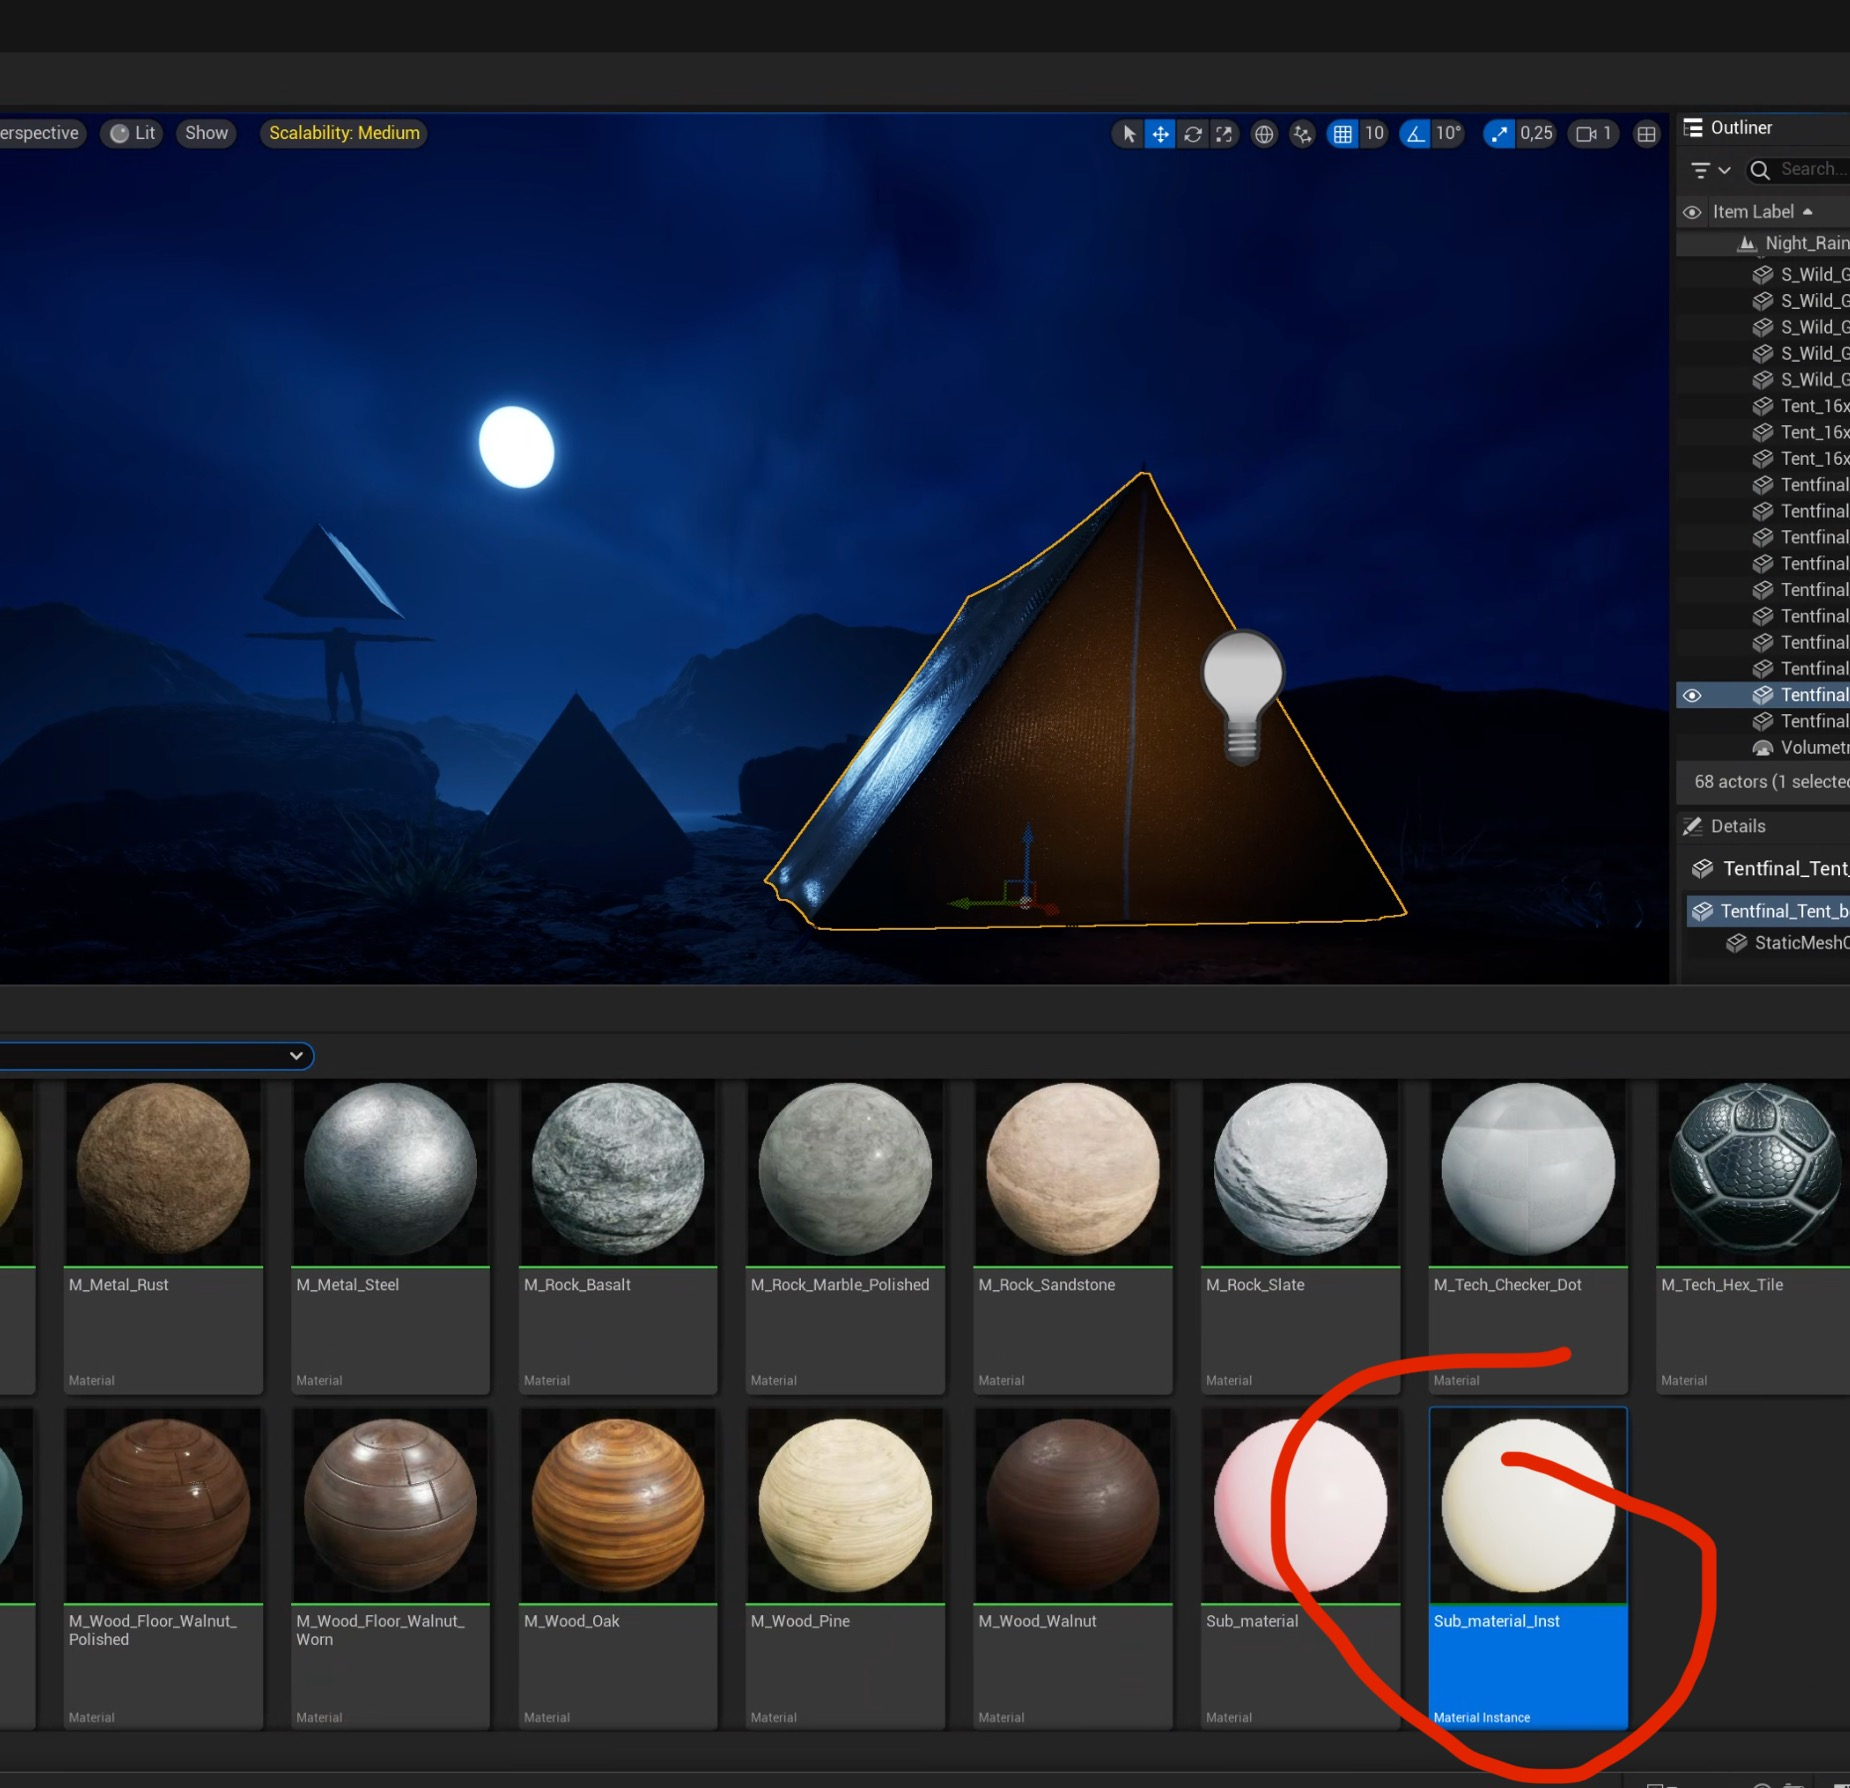Viewport: 1850px width, 1788px height.
Task: Switch to the Rotate gizmo tool
Action: [x=1193, y=134]
